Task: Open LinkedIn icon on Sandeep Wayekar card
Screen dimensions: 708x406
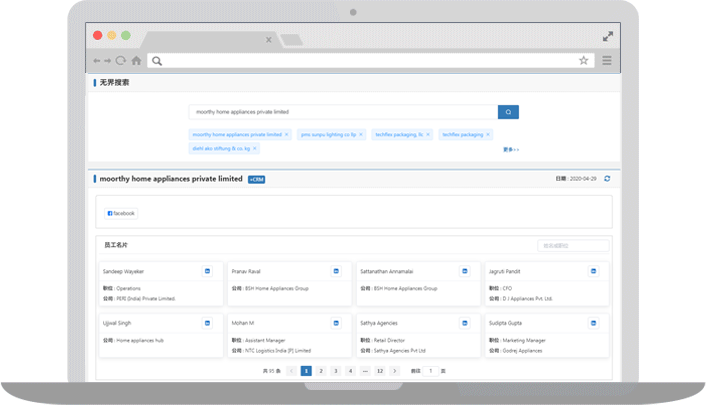Action: point(207,271)
